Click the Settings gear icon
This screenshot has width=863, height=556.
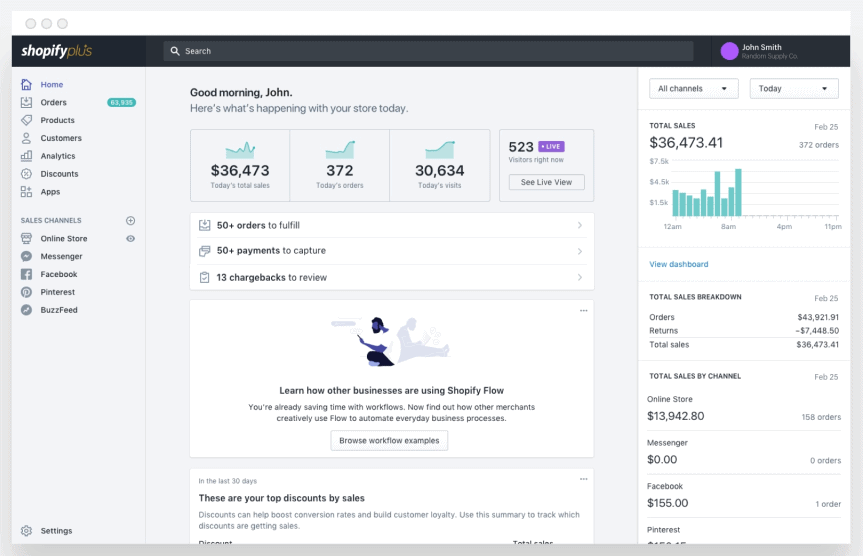pyautogui.click(x=26, y=531)
